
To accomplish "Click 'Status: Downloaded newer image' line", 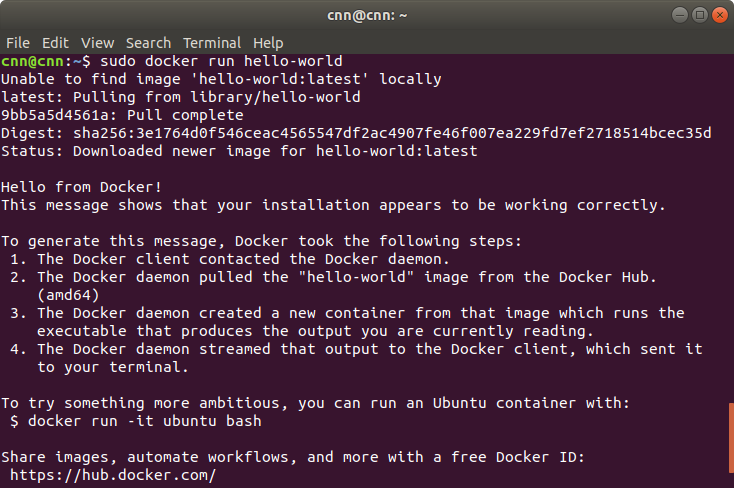I will [239, 151].
